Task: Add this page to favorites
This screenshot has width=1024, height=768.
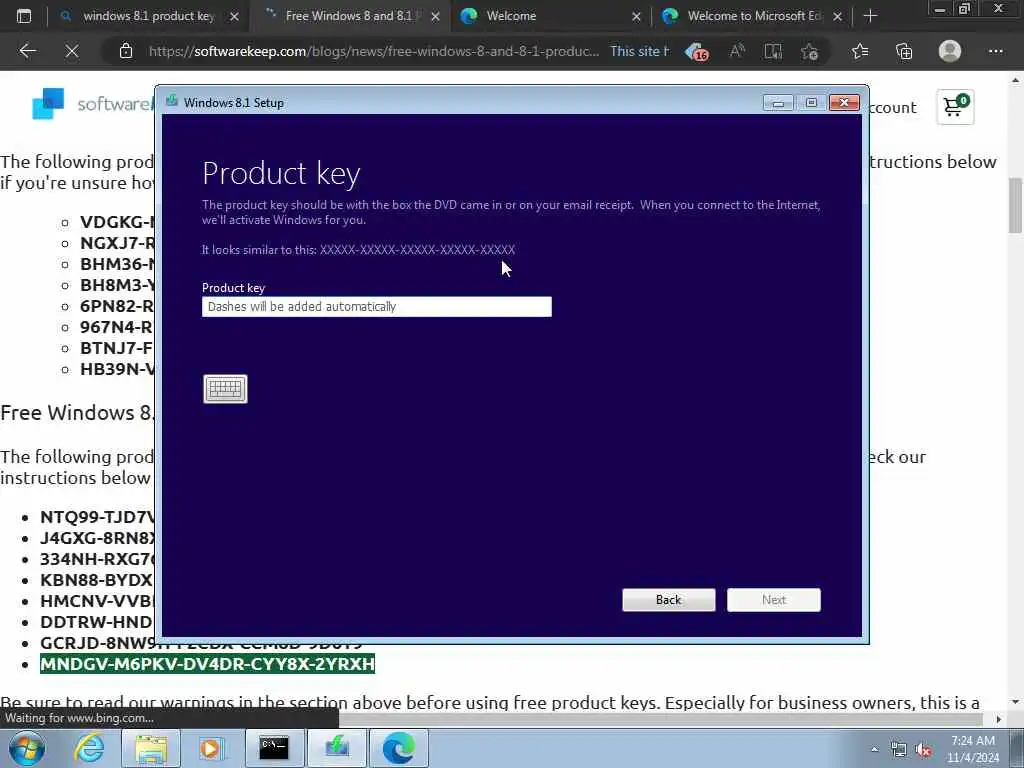Action: [810, 51]
